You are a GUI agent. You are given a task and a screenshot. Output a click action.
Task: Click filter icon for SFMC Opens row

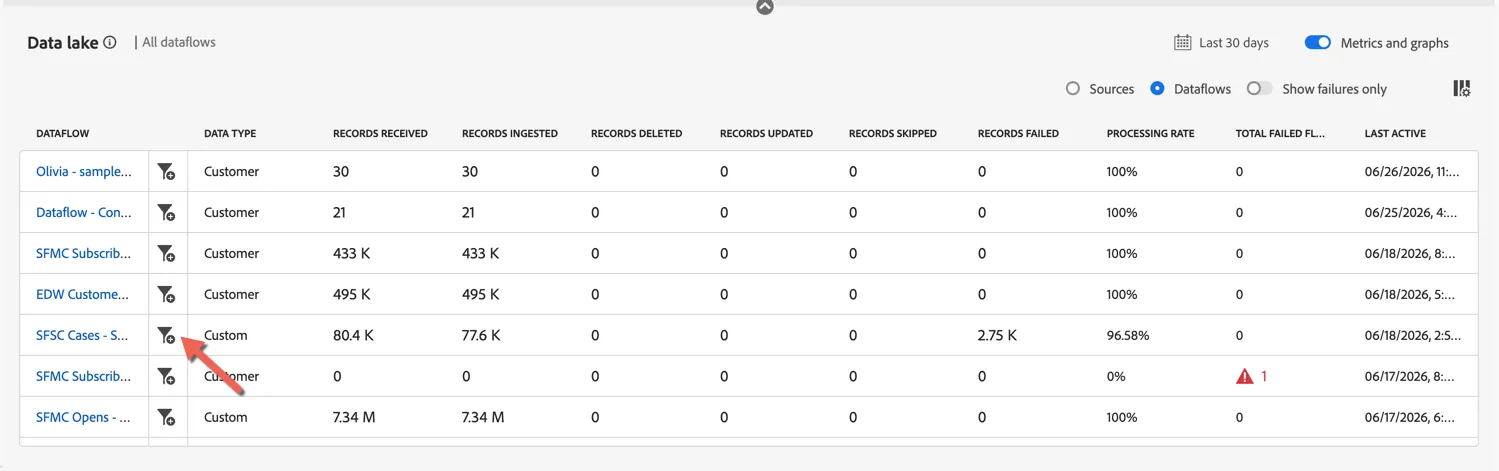coord(166,418)
